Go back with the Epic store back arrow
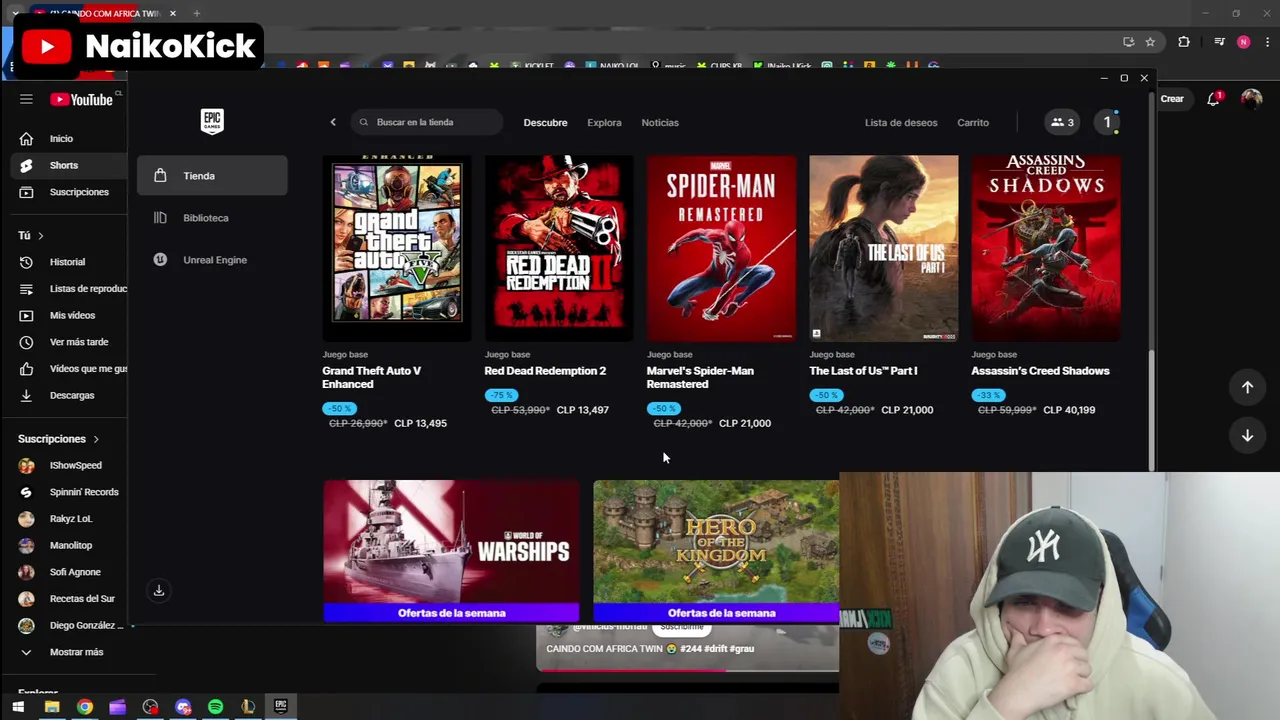The height and width of the screenshot is (720, 1280). tap(333, 122)
